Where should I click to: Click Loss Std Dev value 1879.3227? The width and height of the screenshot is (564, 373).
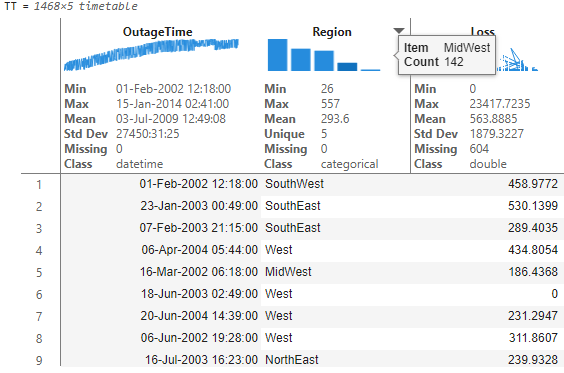496,134
